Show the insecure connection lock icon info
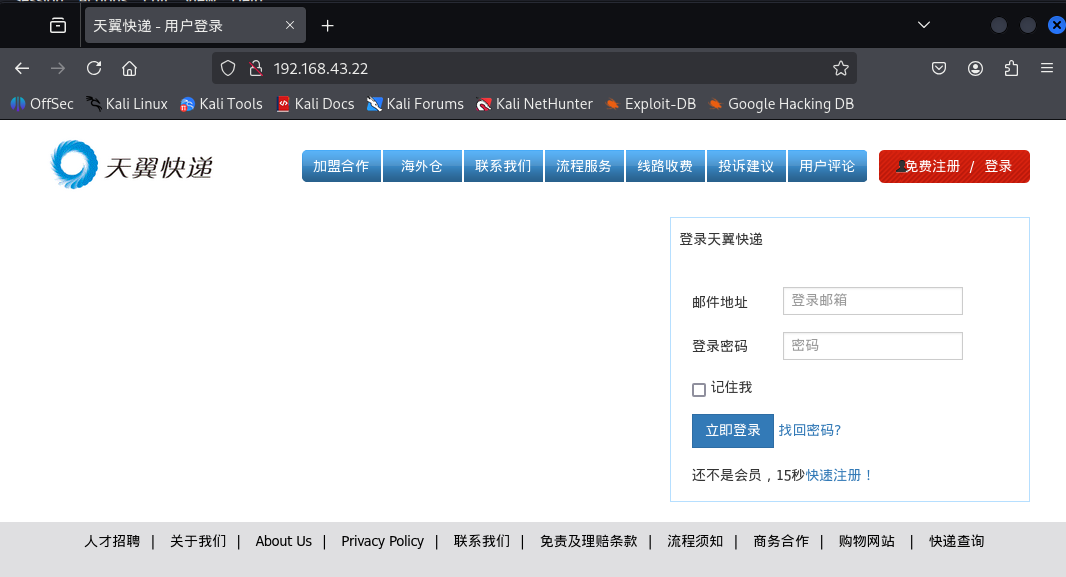1066x577 pixels. pyautogui.click(x=256, y=69)
